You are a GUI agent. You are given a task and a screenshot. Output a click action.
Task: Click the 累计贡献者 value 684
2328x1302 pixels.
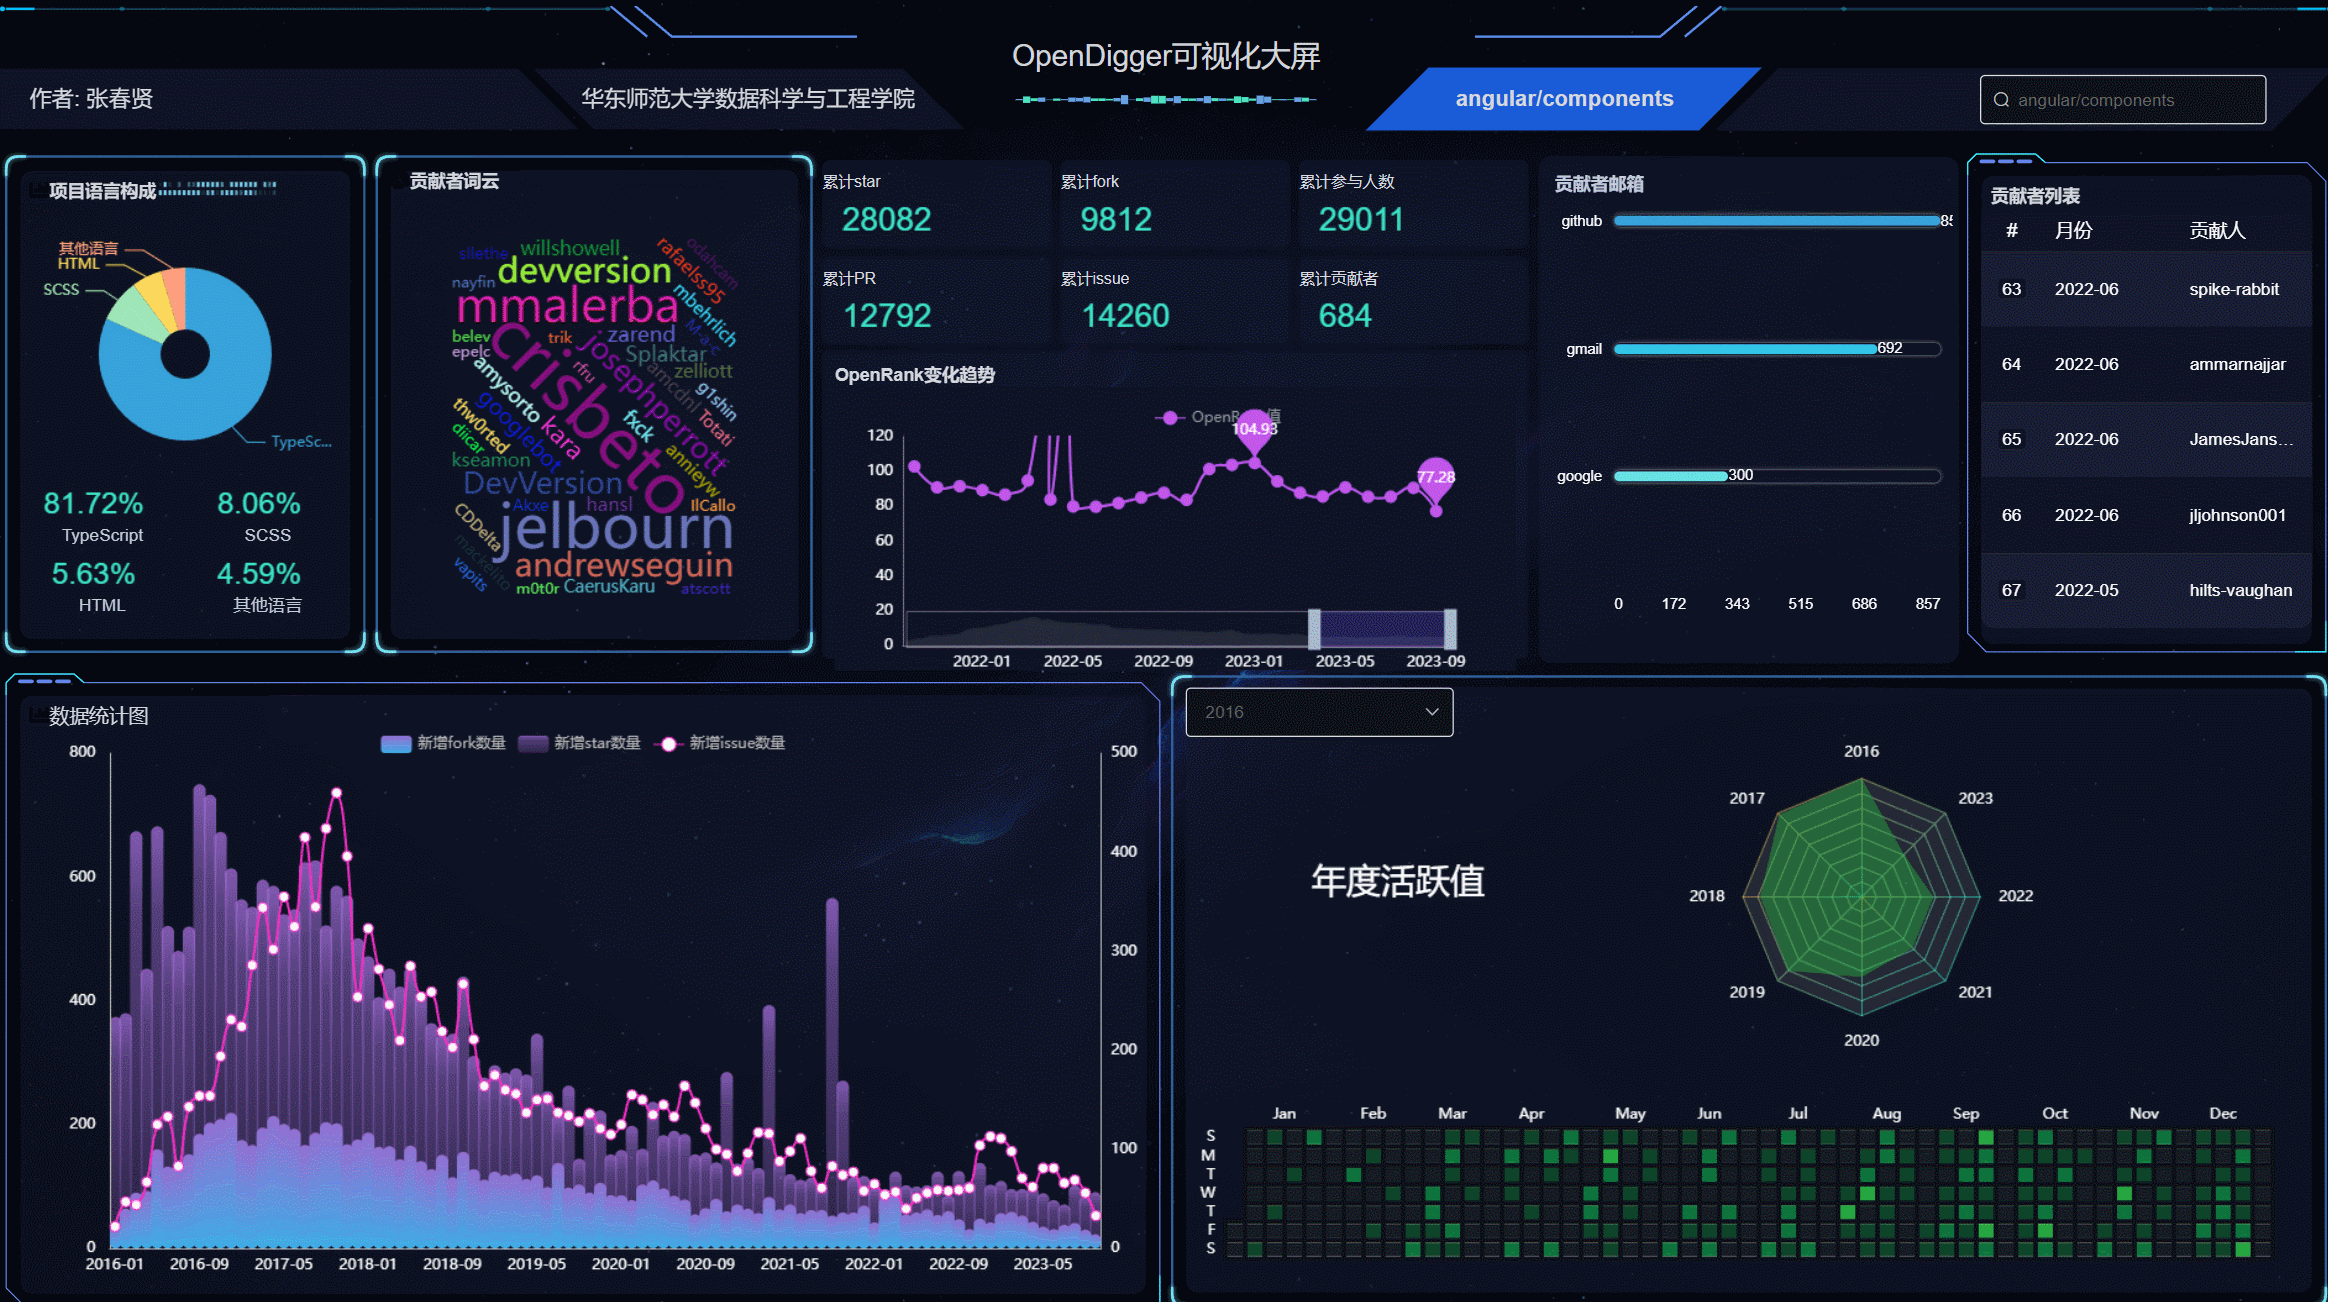1345,316
